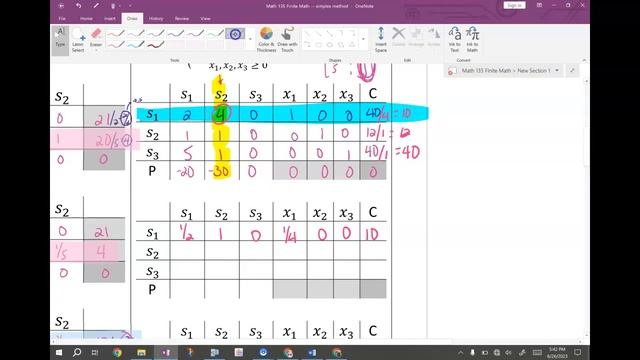The height and width of the screenshot is (360, 640).
Task: Click the Back arrow in title bar
Action: 61,6
